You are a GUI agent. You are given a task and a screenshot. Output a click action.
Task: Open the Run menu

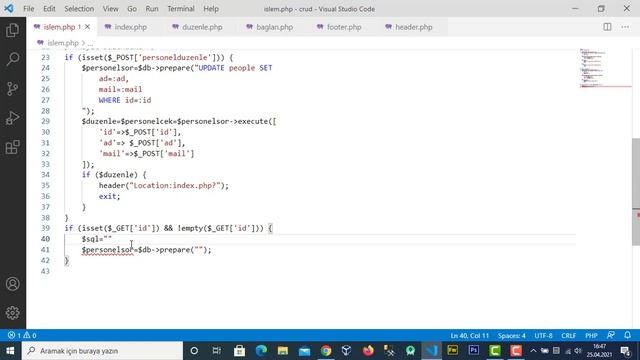[152, 9]
